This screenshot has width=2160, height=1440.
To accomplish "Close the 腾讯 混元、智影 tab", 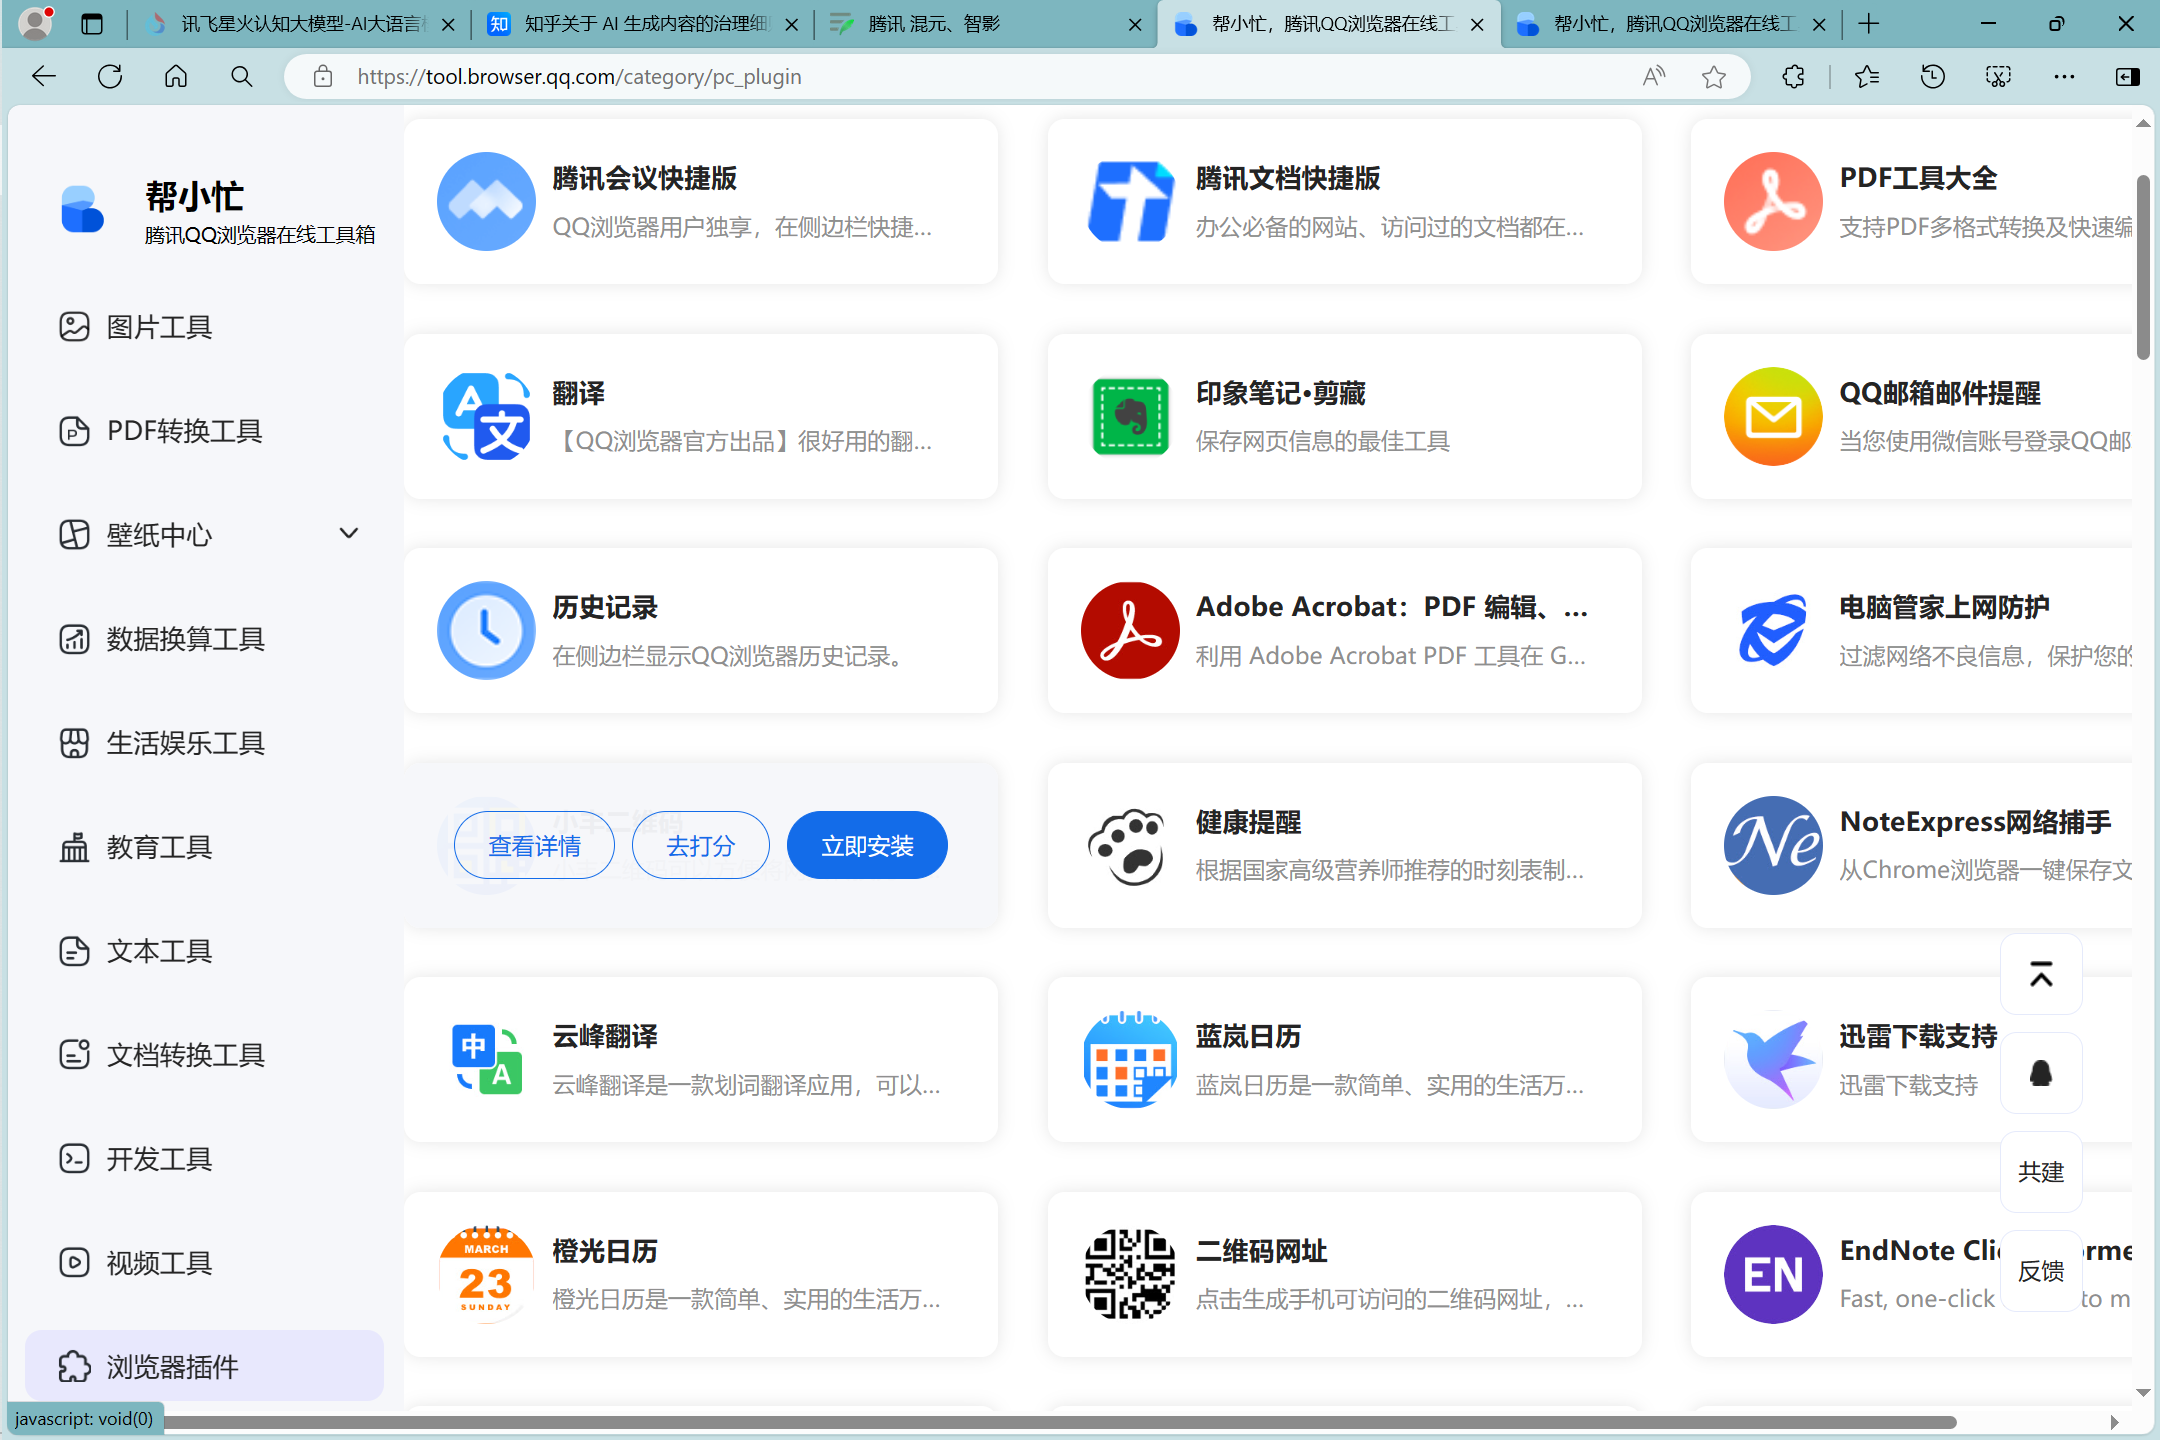I will click(1135, 25).
